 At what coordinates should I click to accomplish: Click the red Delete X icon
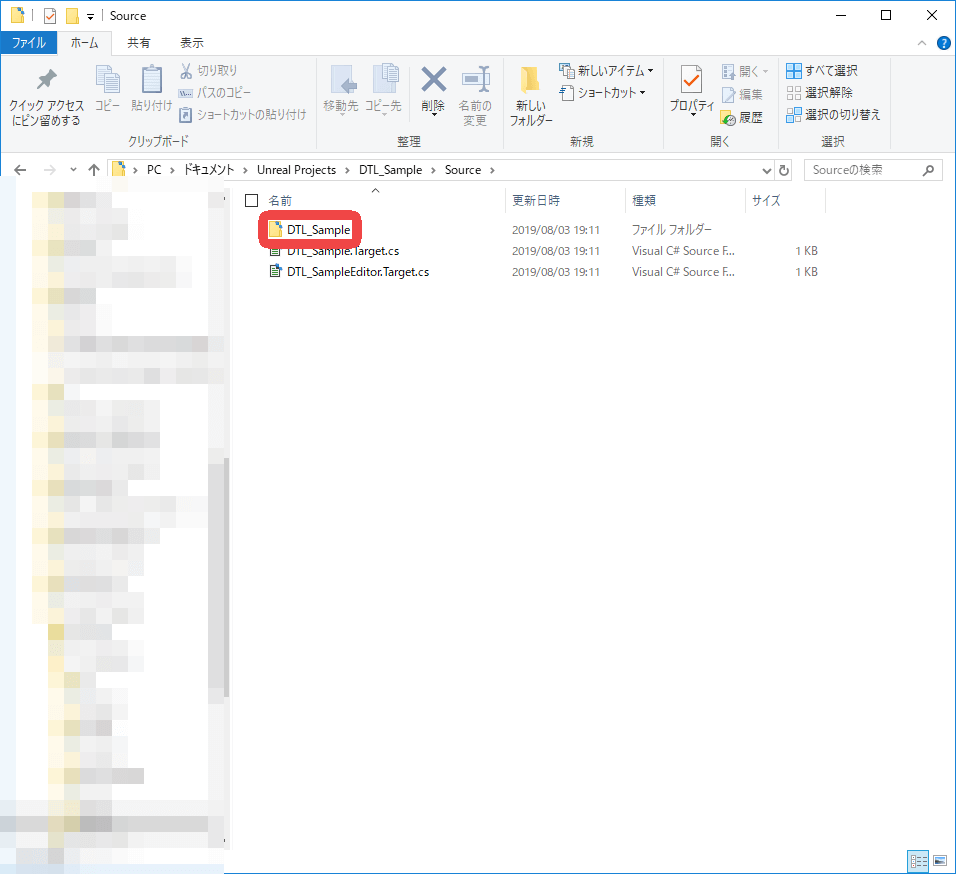point(433,79)
